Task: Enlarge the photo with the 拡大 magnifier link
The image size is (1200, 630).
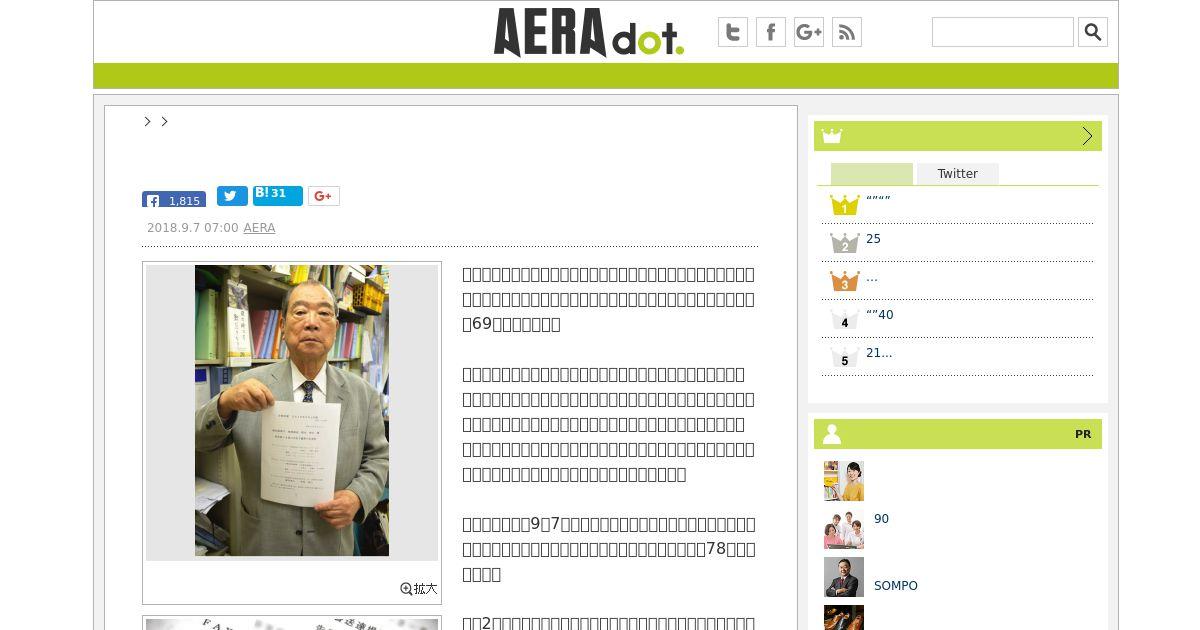Action: pyautogui.click(x=419, y=589)
